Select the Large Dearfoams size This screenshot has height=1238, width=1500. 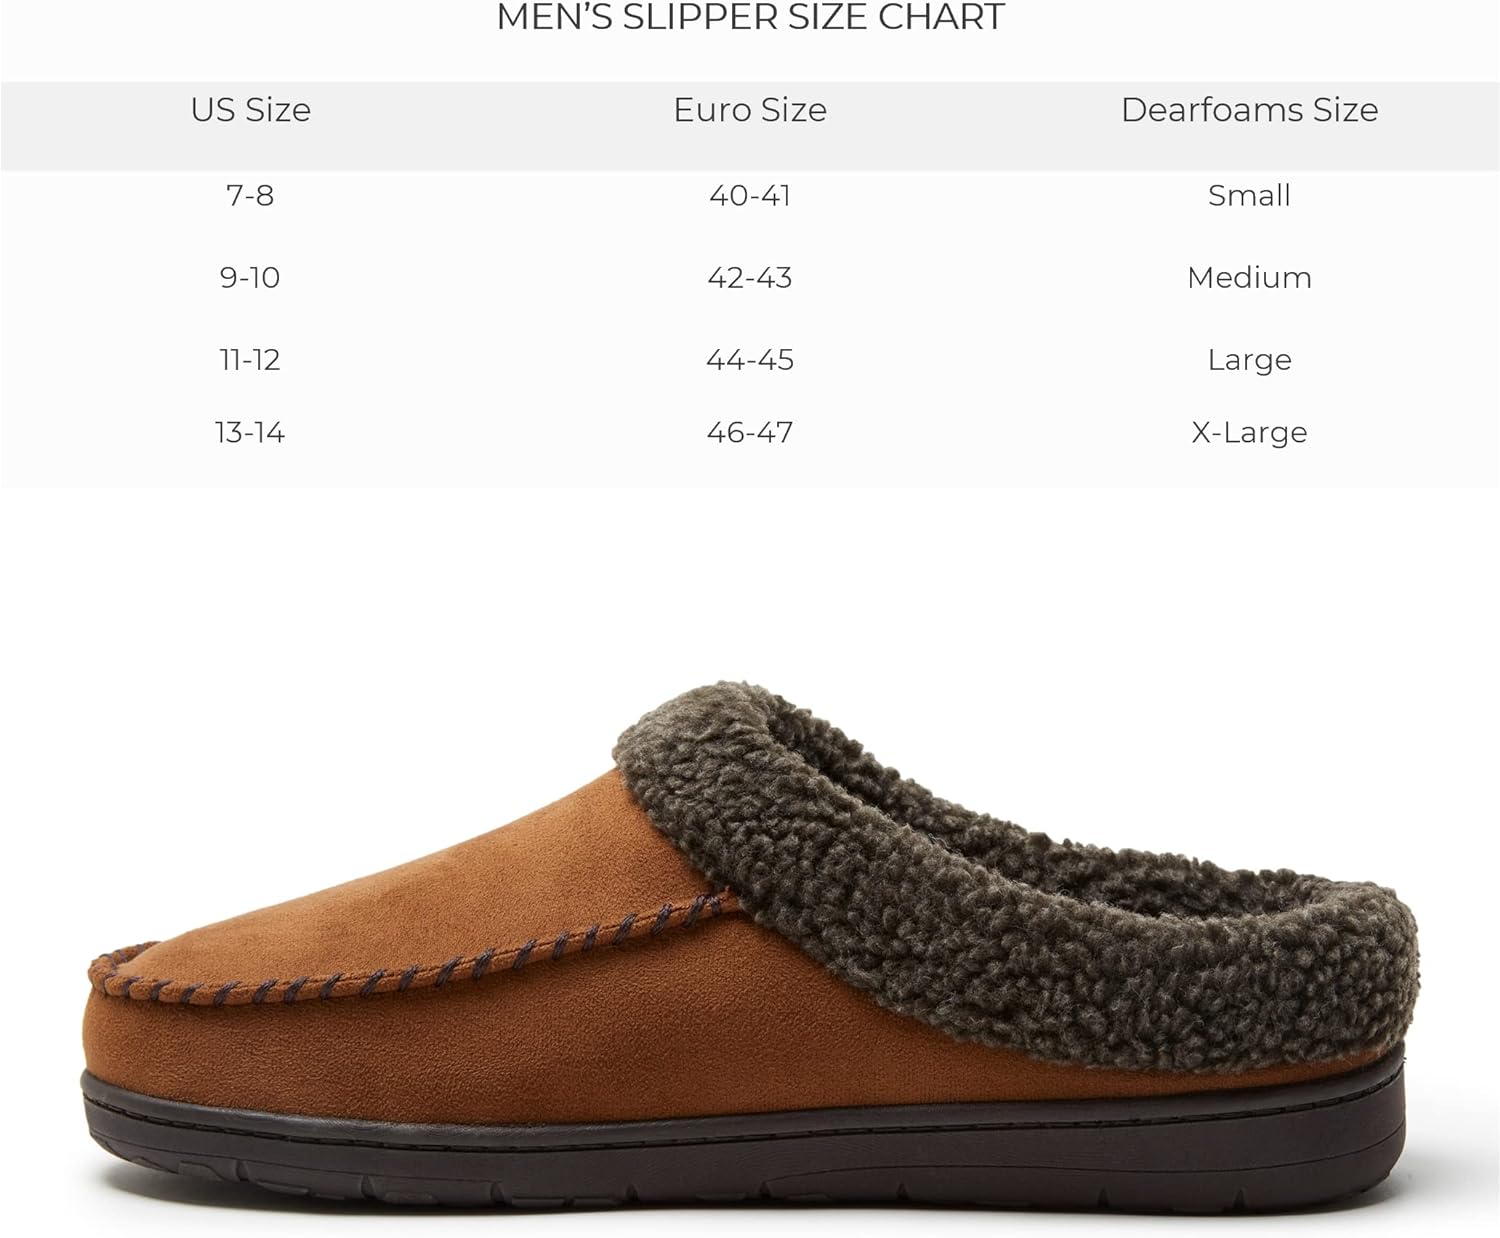(x=1249, y=359)
